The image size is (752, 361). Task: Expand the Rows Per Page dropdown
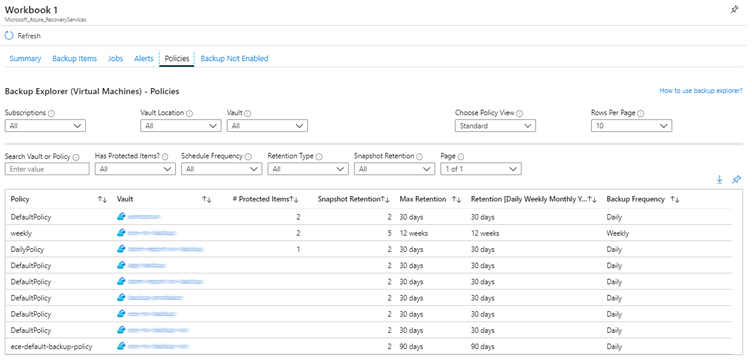point(632,126)
